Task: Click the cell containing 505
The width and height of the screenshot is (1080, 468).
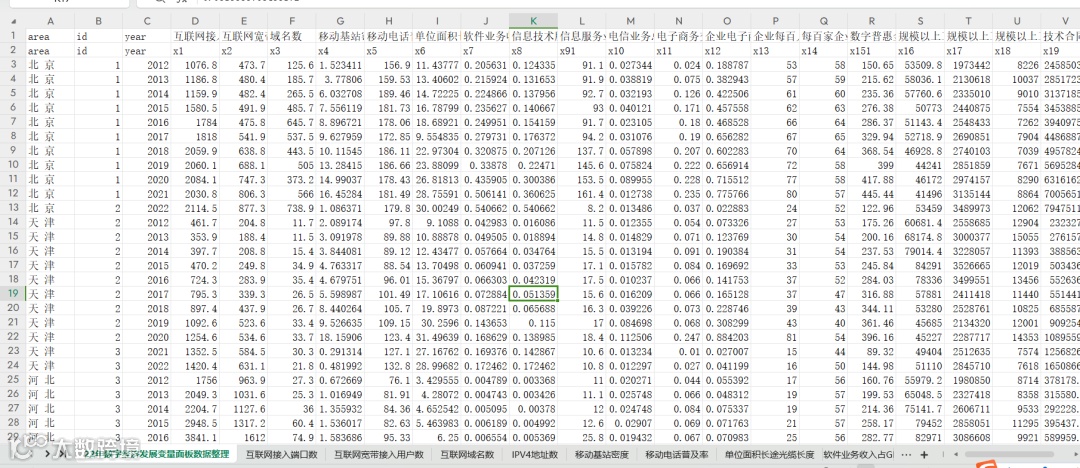Action: [x=293, y=165]
